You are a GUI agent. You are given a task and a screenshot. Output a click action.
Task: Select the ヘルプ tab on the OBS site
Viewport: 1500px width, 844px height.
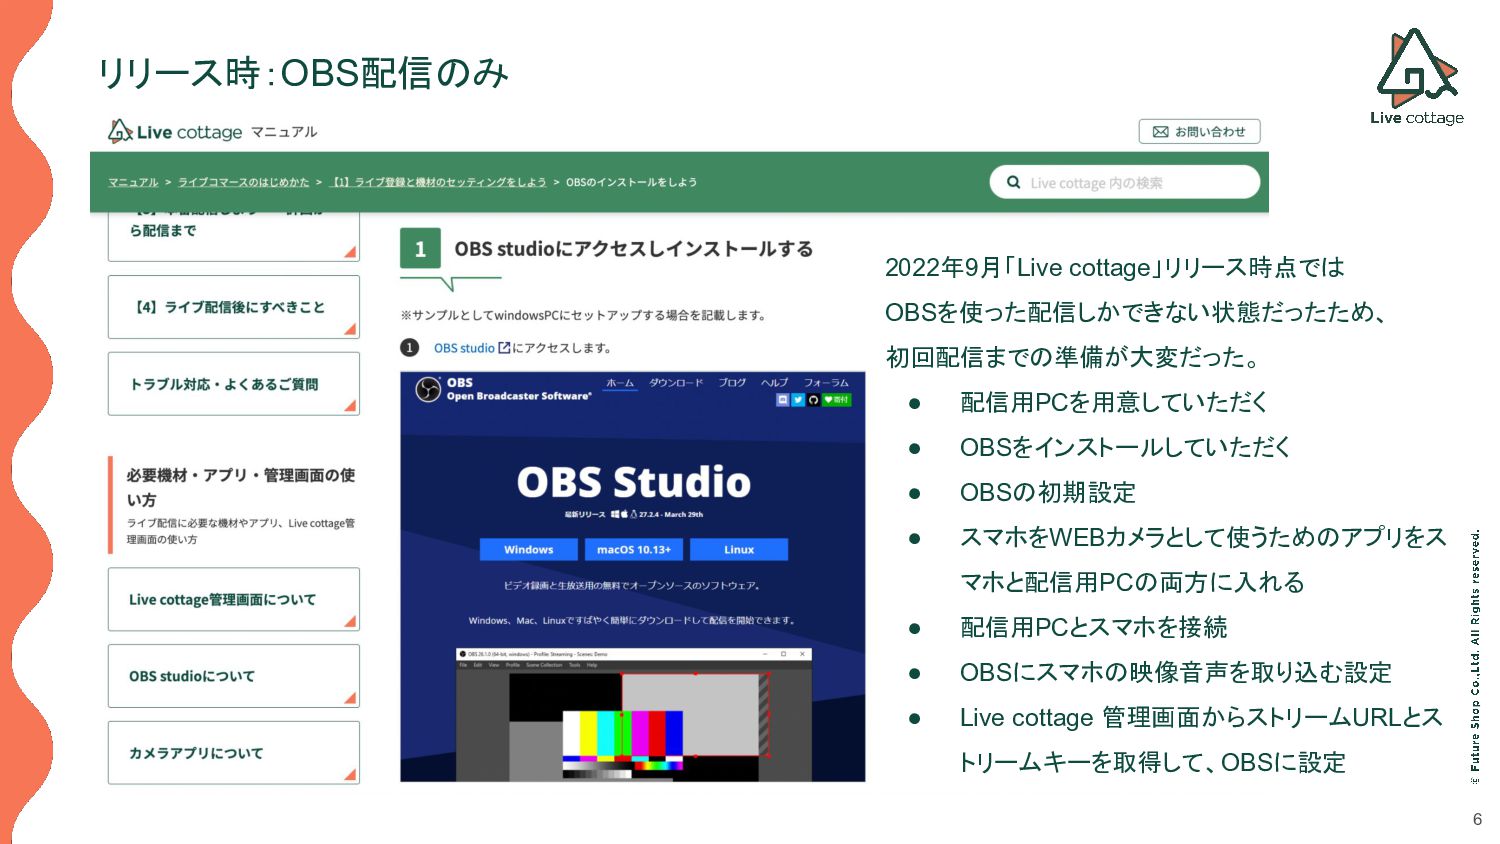774,382
